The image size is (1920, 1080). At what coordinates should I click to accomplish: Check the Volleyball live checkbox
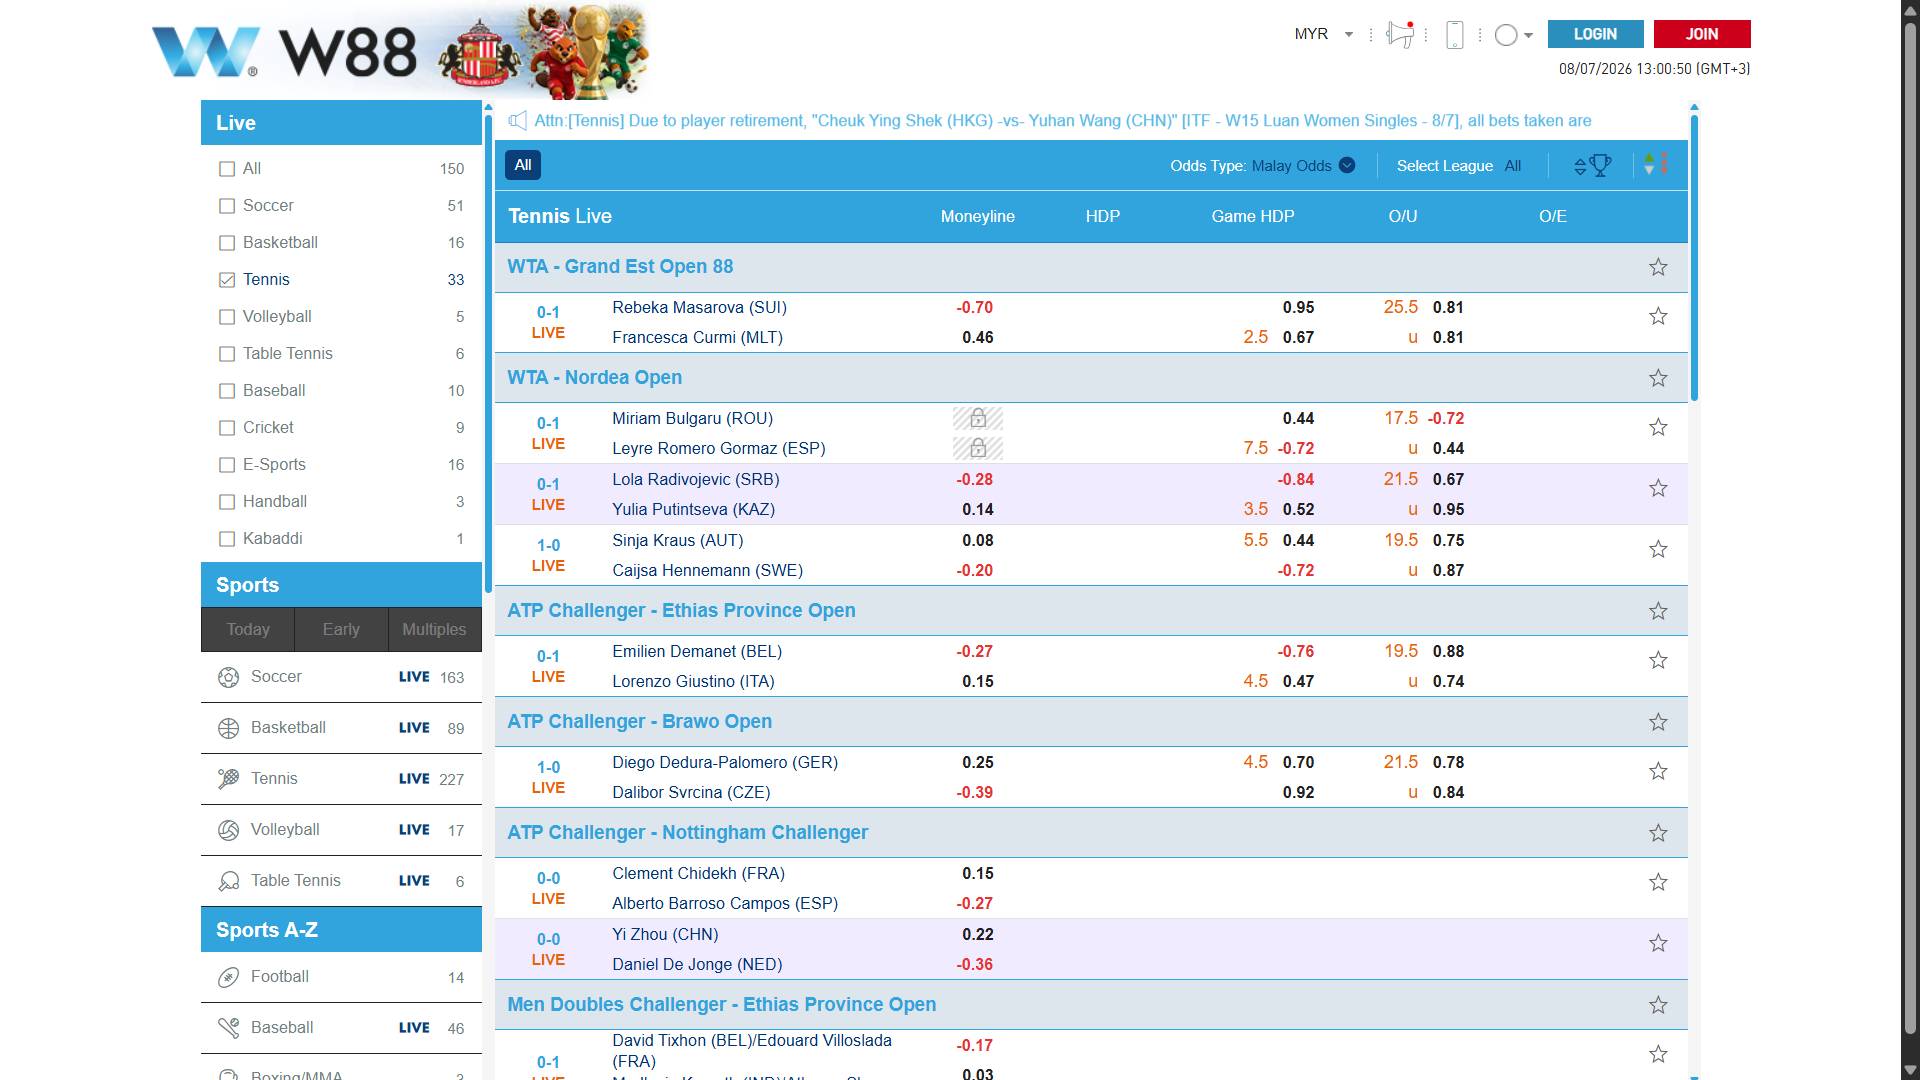point(227,317)
